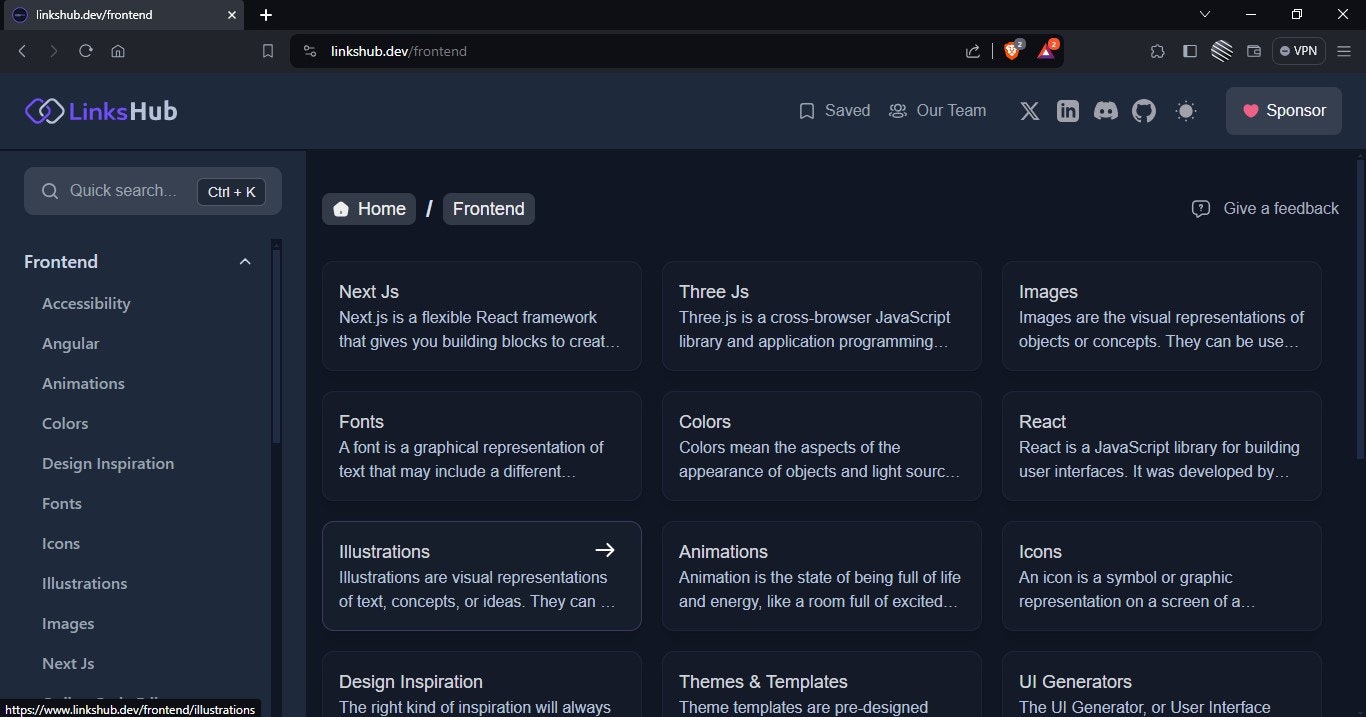Open the Images card
Screen dimensions: 1366x717
pyautogui.click(x=1162, y=316)
